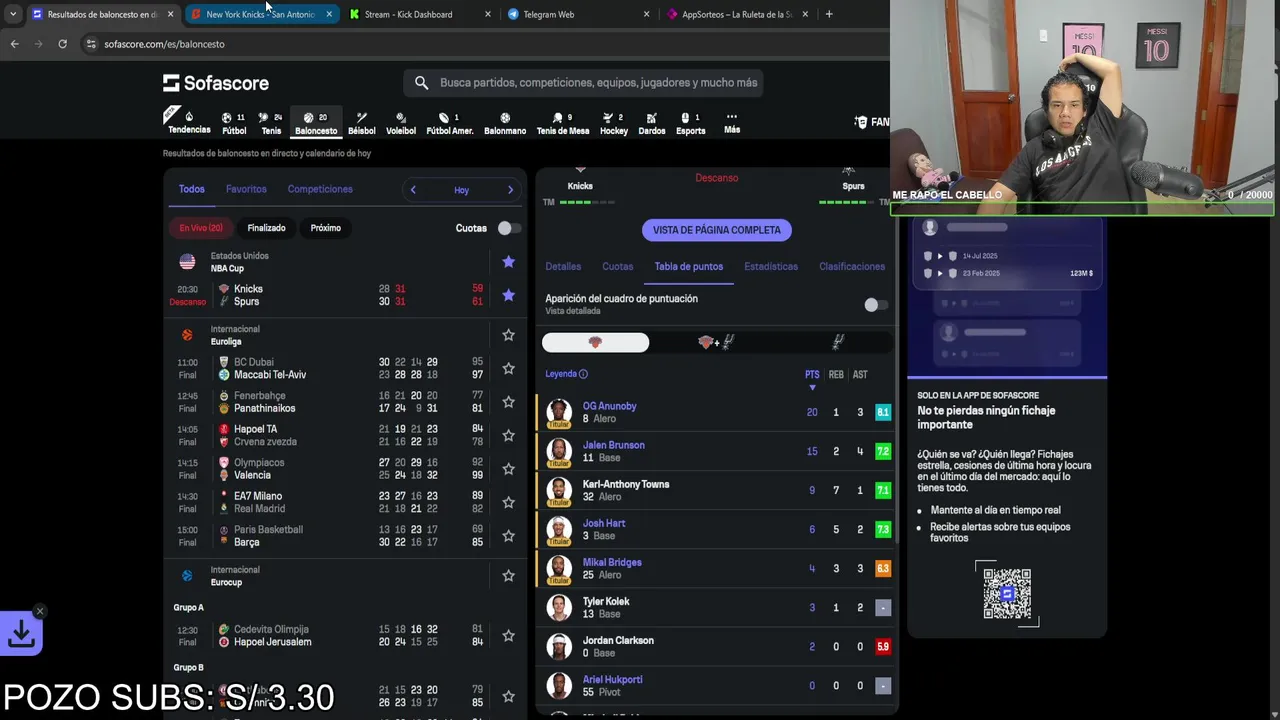Toggle favorite star for Knicks–Spurs match
1280x720 pixels.
click(508, 295)
